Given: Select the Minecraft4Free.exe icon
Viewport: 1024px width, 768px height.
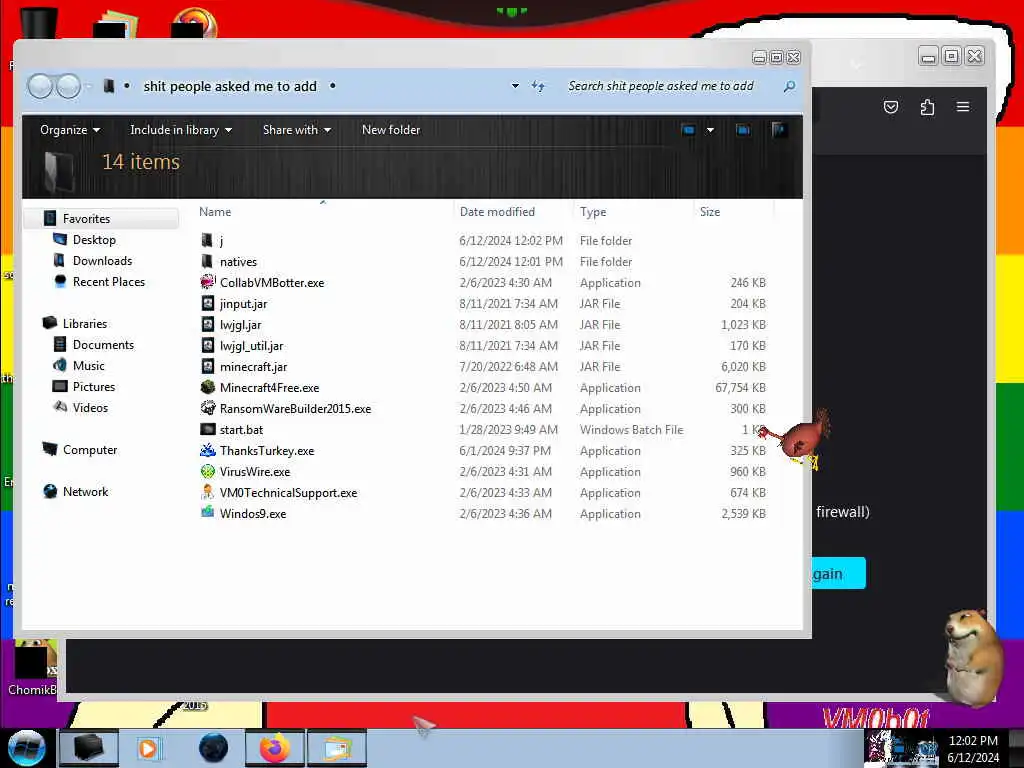Looking at the screenshot, I should [x=208, y=387].
